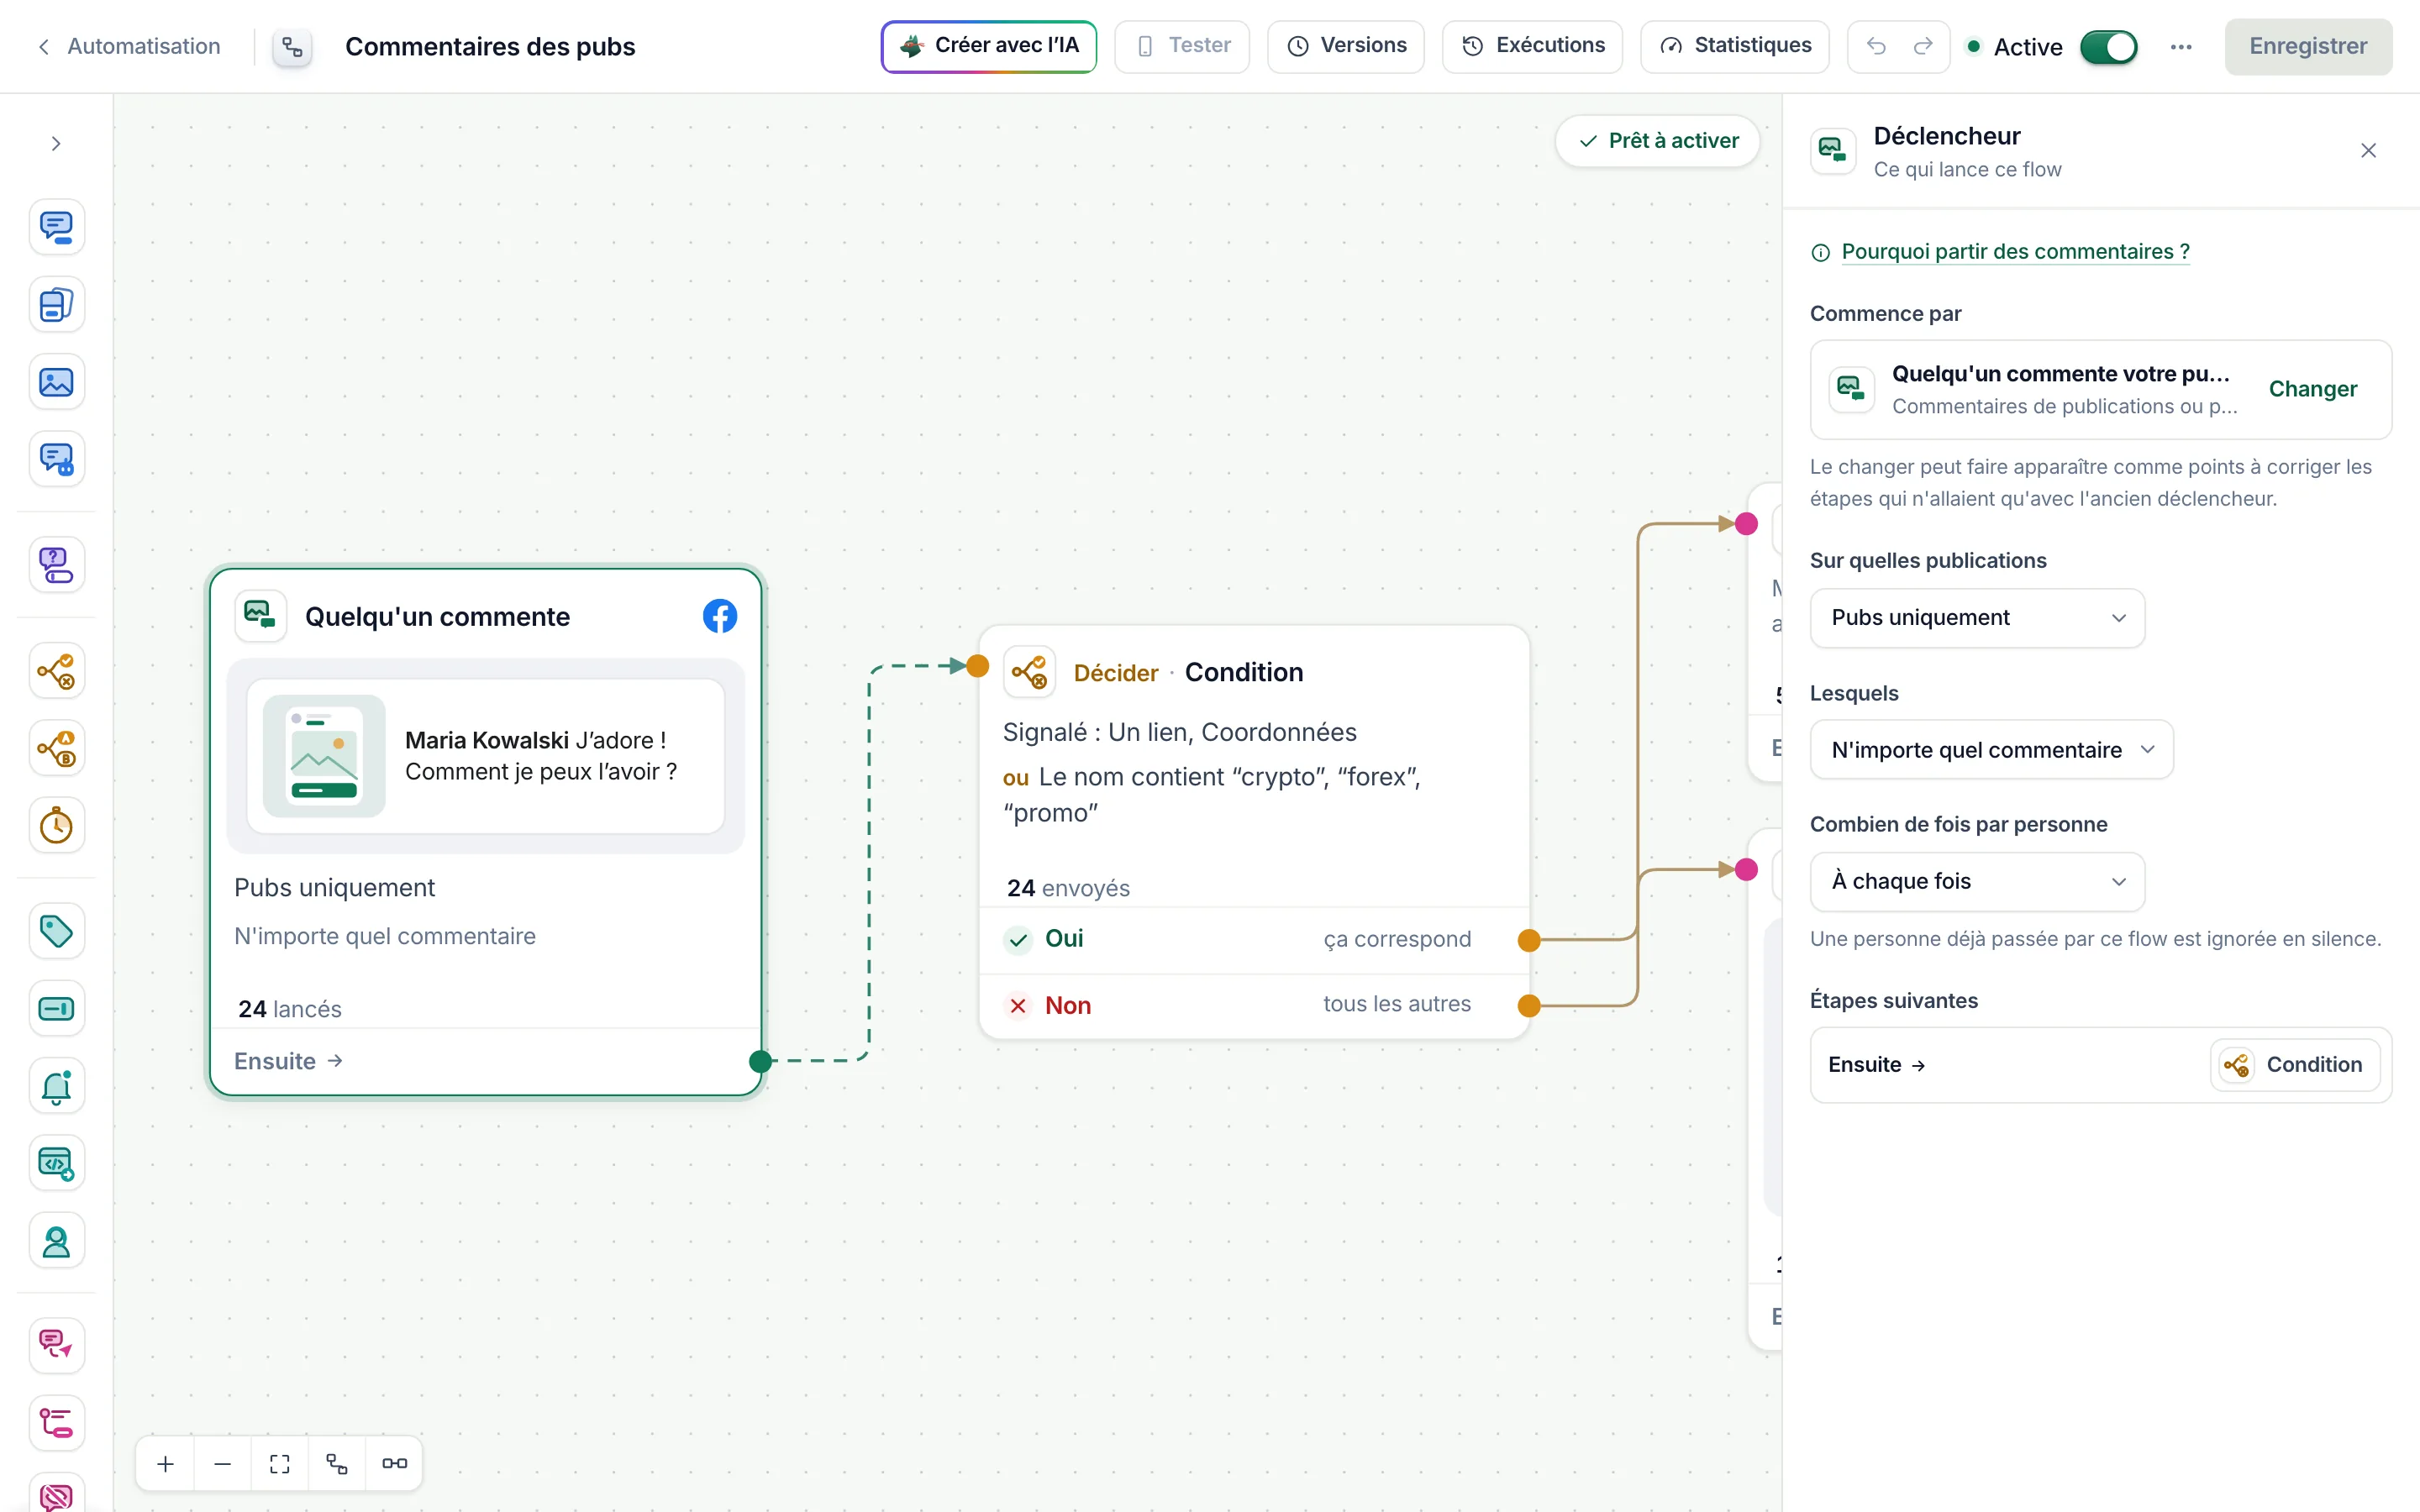The height and width of the screenshot is (1512, 2420).
Task: Add the teal field block icon
Action: pos(56,1009)
